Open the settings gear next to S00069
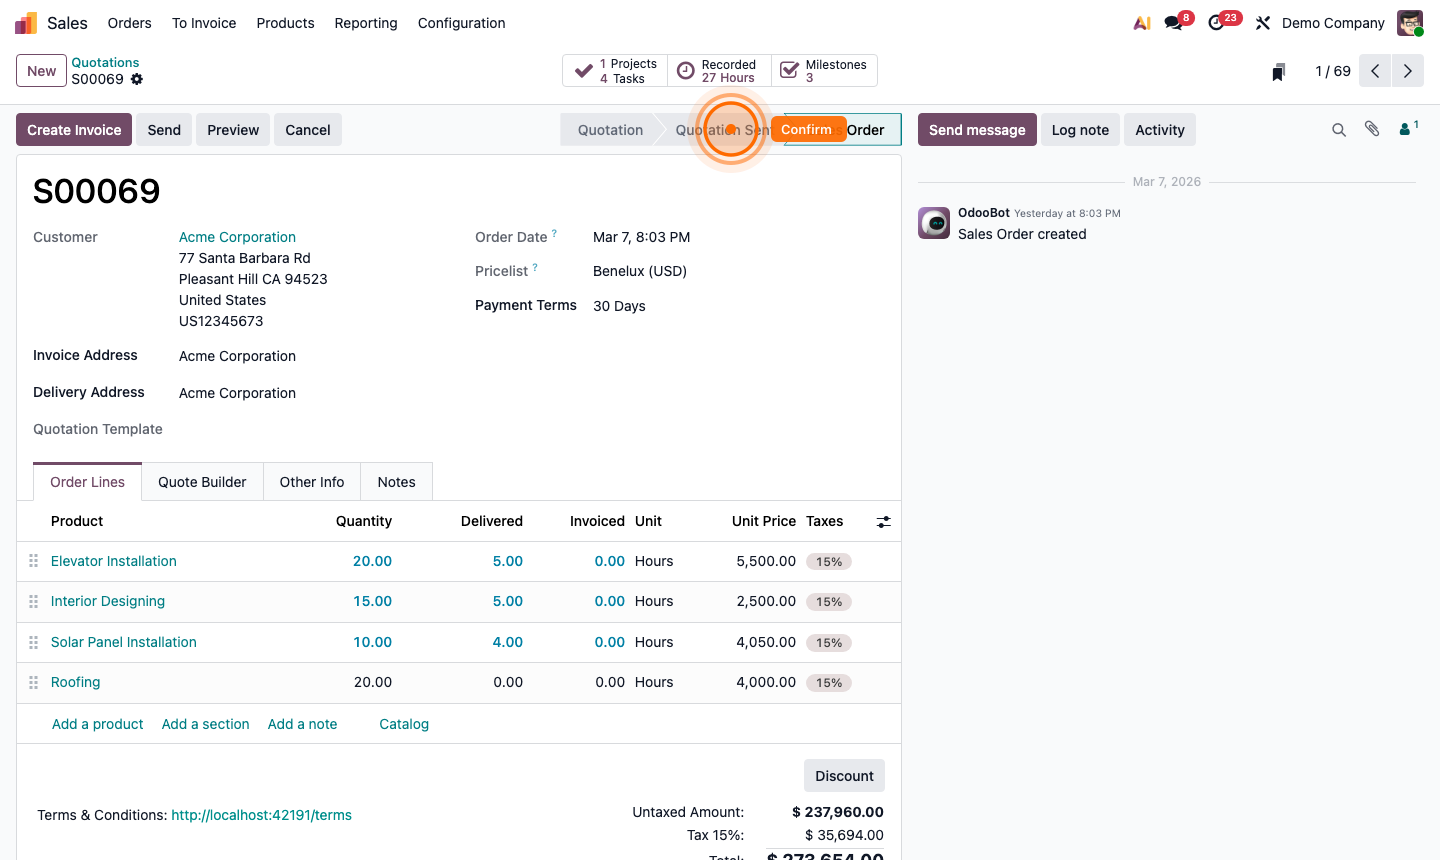Screen dimensions: 1440x860 click(x=135, y=79)
